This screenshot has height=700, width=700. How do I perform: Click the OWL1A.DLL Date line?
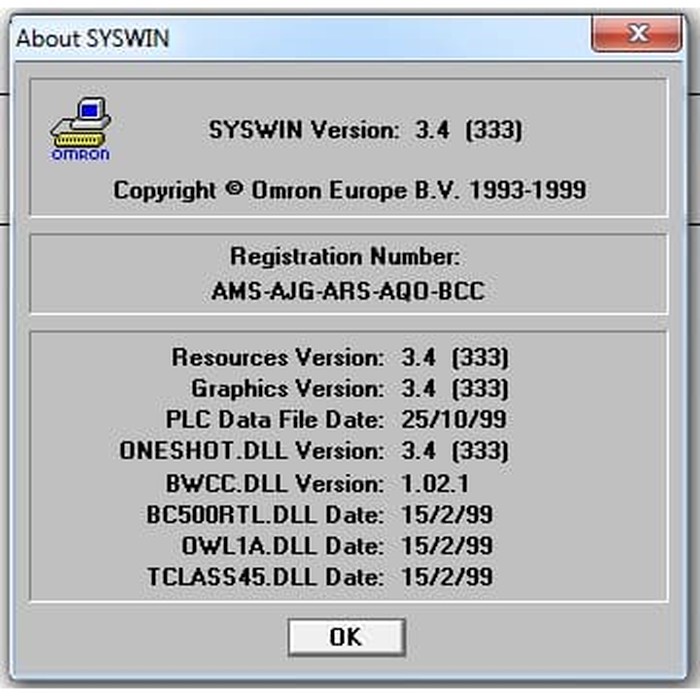337,545
